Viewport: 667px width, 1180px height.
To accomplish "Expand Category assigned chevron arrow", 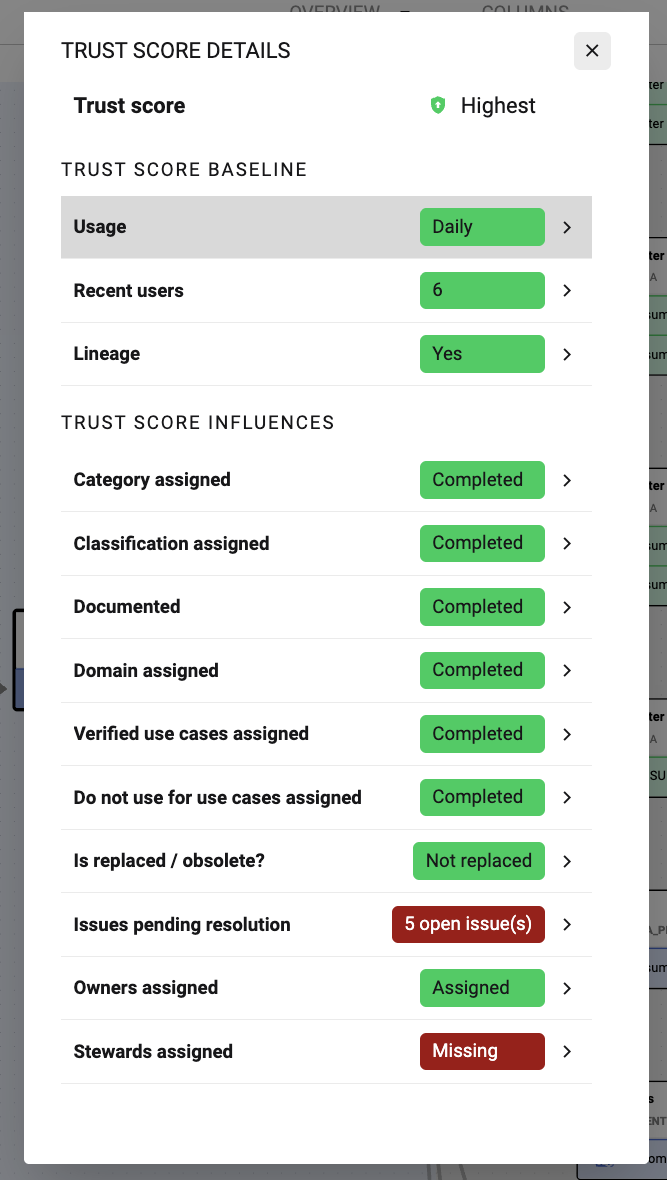I will pyautogui.click(x=567, y=480).
